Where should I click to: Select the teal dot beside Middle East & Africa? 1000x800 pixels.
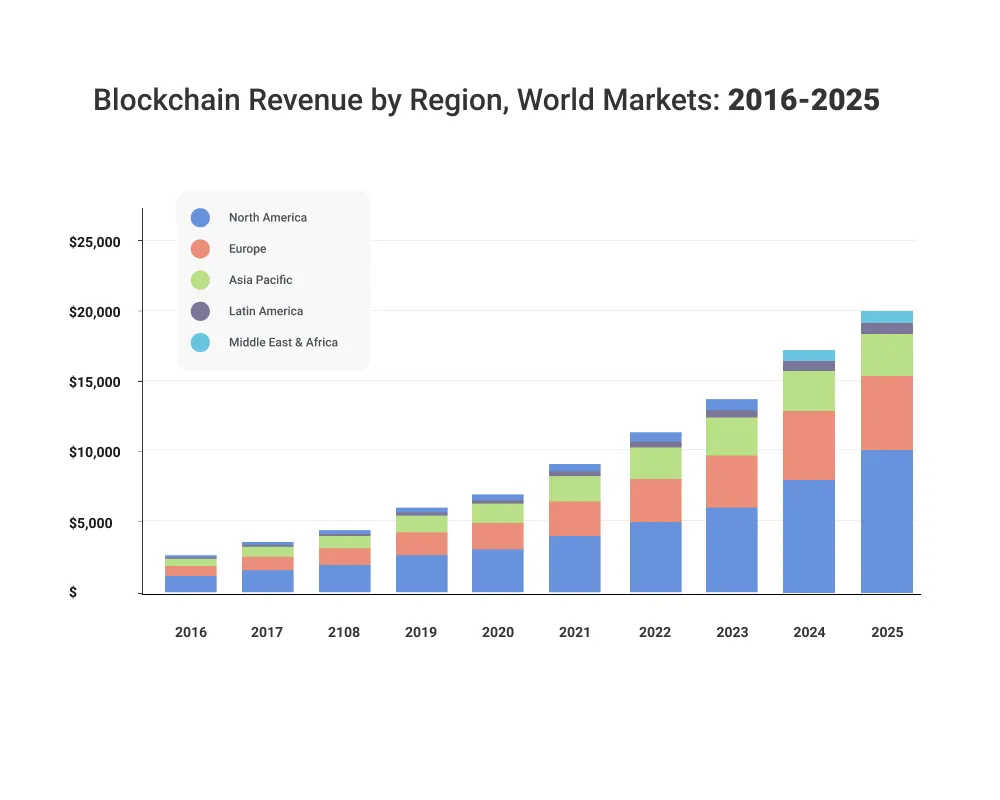pos(202,342)
